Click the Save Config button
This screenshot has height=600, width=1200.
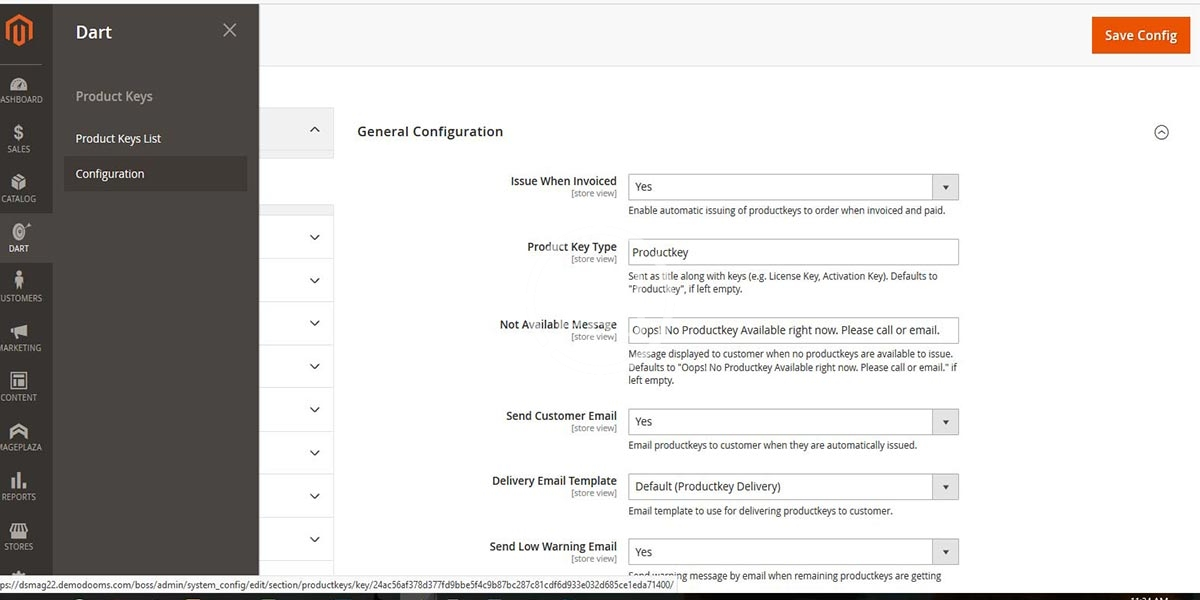coord(1140,35)
